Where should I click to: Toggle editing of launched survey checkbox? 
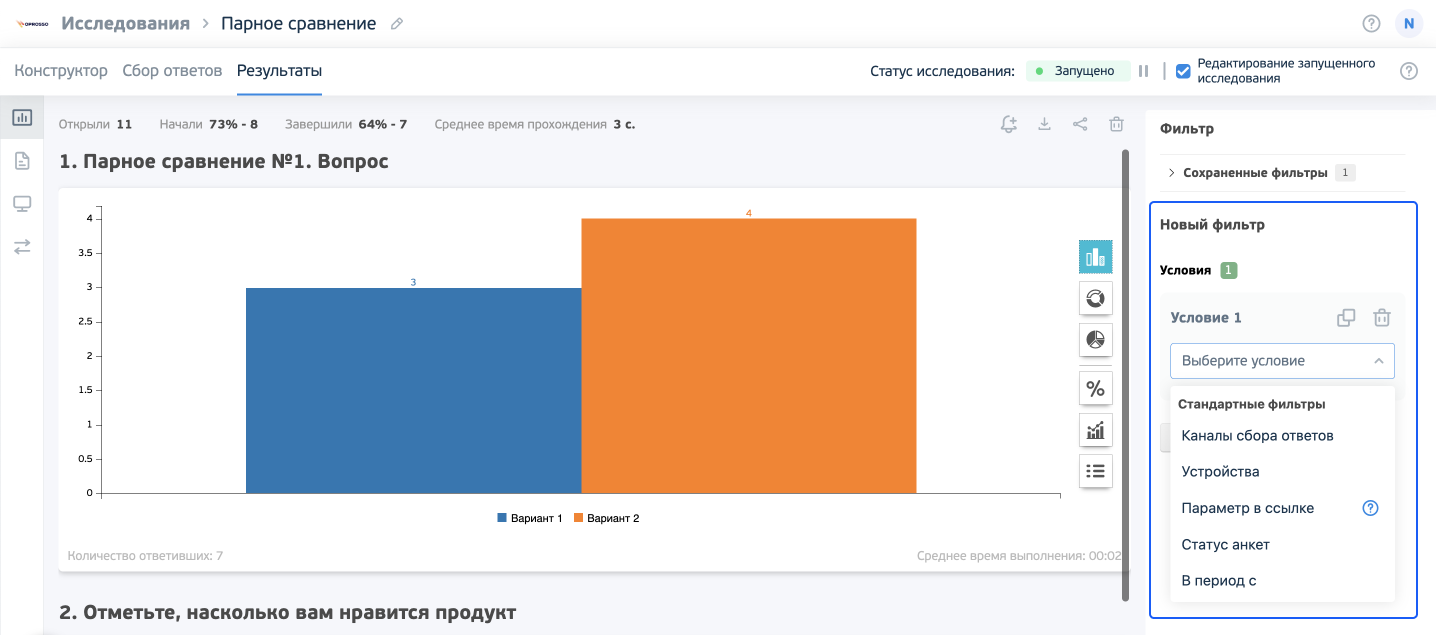coord(1183,71)
